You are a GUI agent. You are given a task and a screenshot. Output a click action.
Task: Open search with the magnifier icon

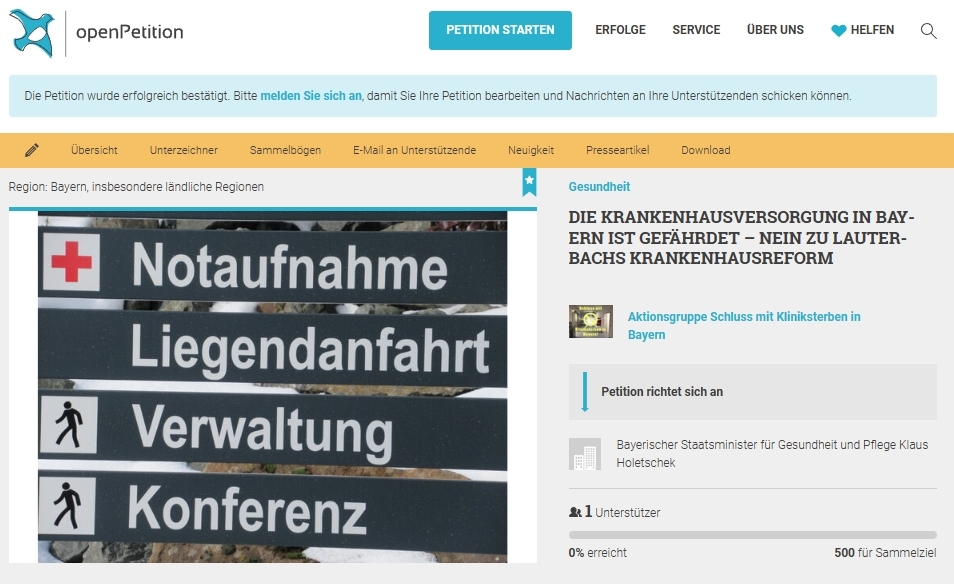pos(928,31)
